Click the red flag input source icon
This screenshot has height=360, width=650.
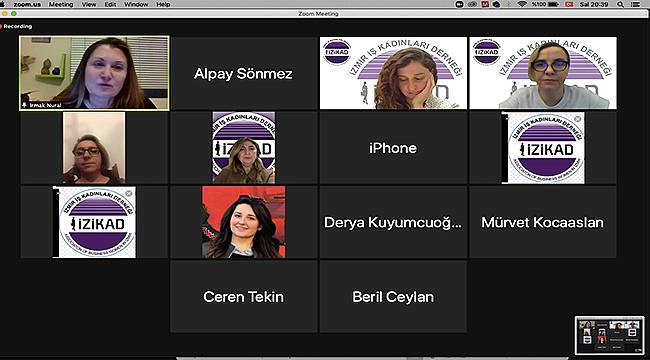569,4
